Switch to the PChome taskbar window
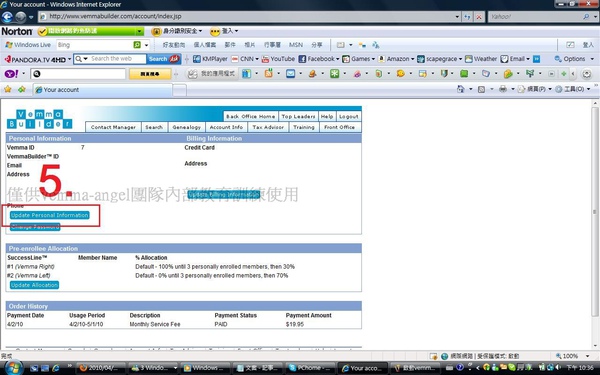600x375 pixels. [x=309, y=368]
